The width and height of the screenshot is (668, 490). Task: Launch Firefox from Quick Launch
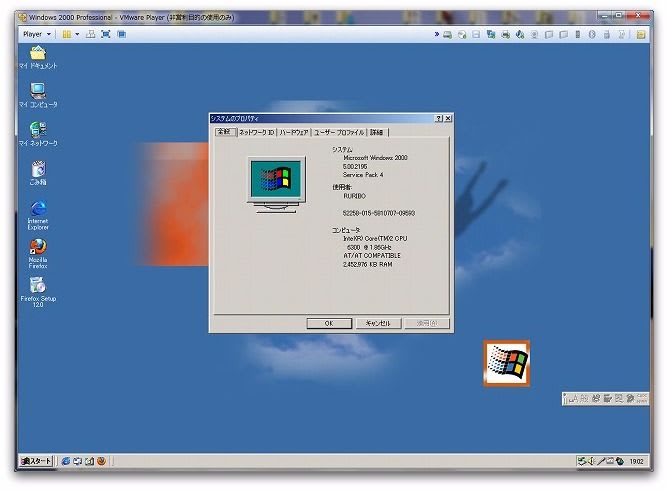(101, 461)
